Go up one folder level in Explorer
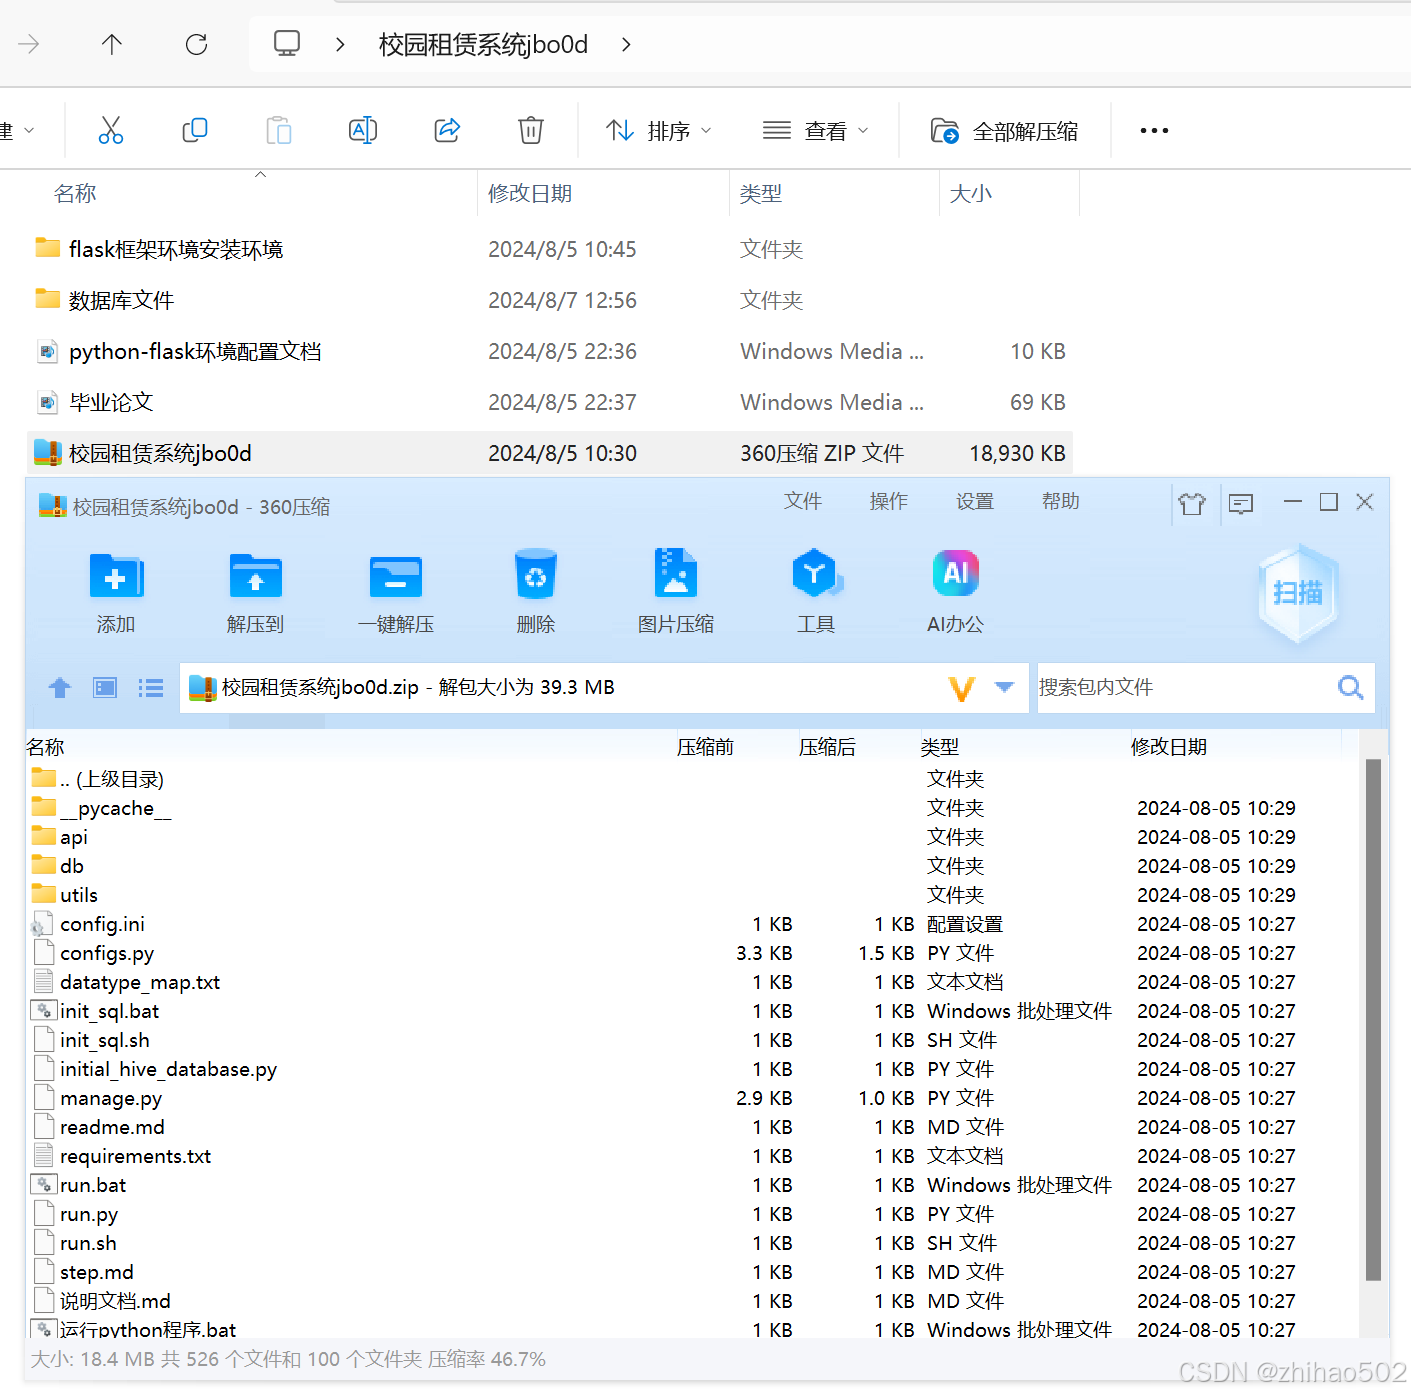The width and height of the screenshot is (1411, 1398). (x=112, y=44)
